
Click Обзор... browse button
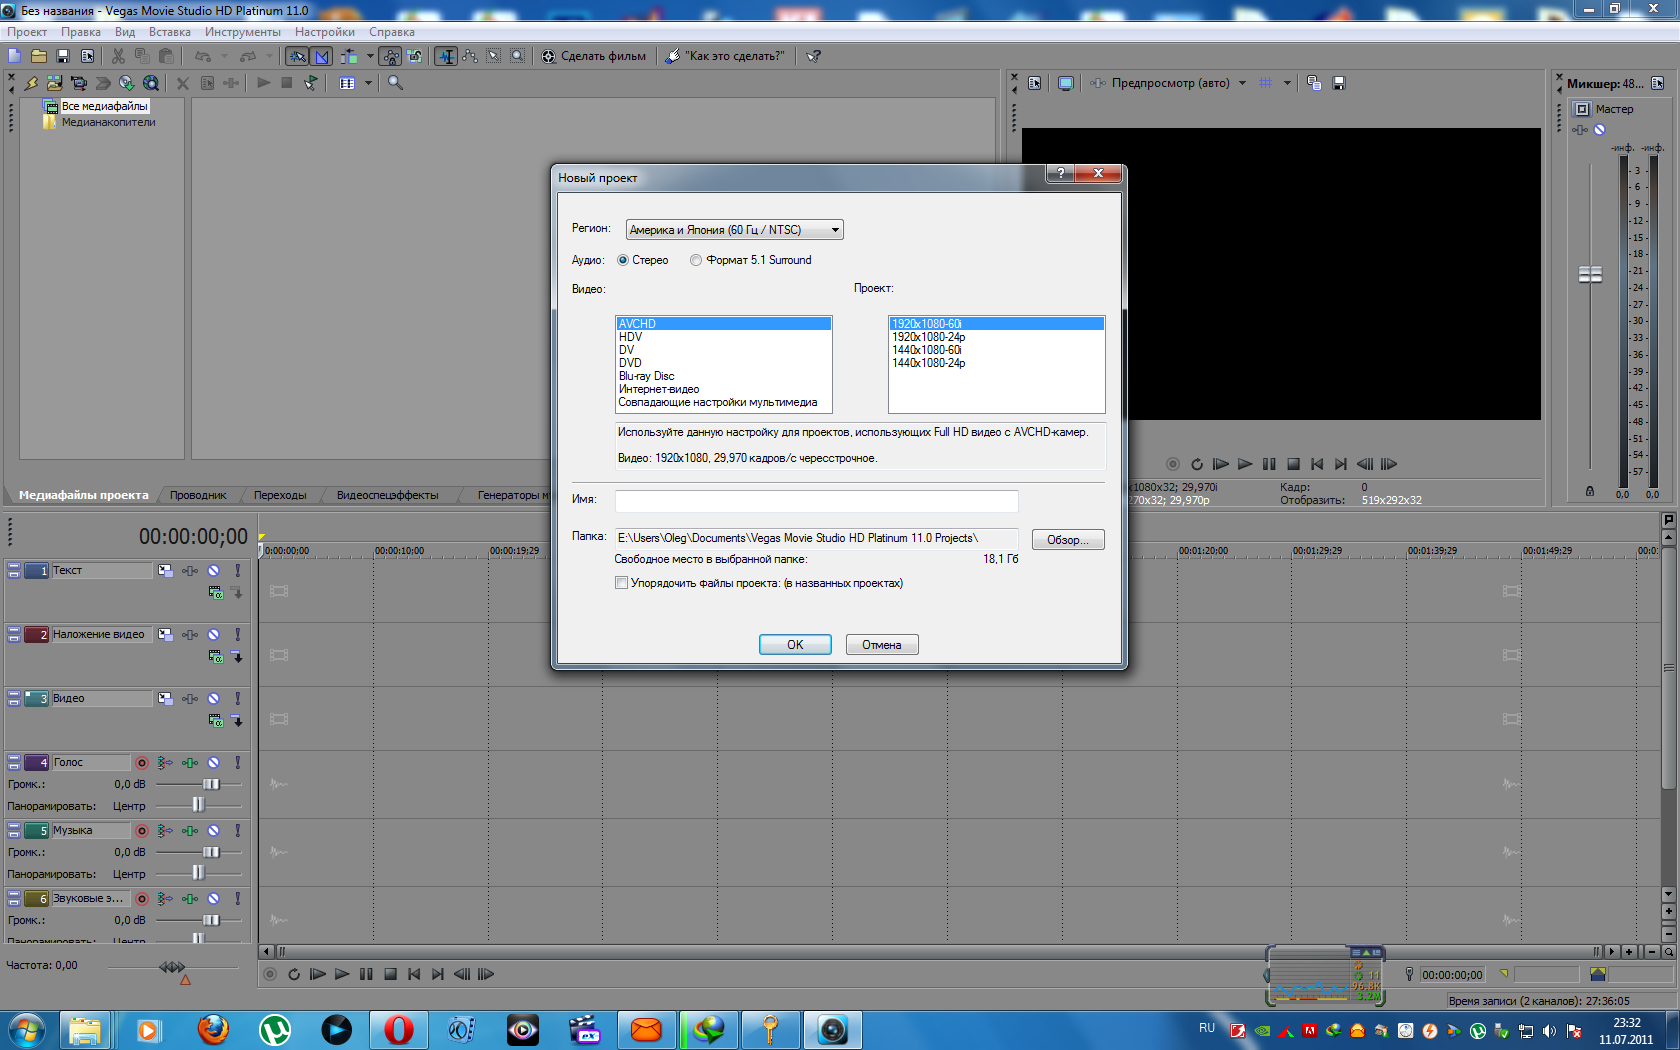(x=1068, y=540)
